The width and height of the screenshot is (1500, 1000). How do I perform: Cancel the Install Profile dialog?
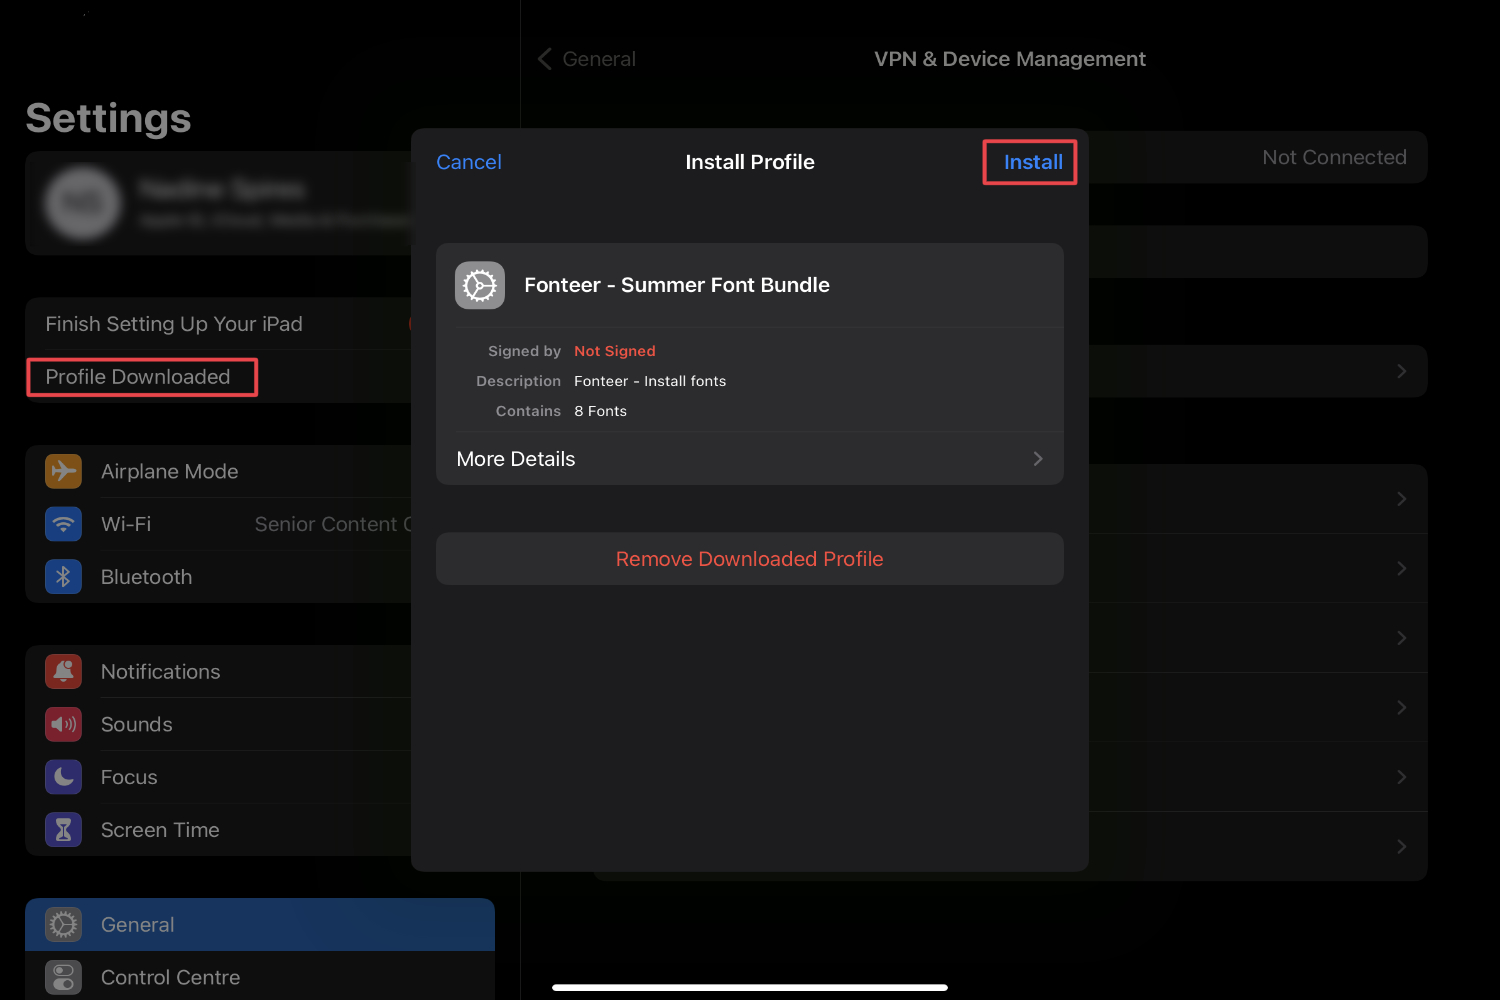coord(469,162)
